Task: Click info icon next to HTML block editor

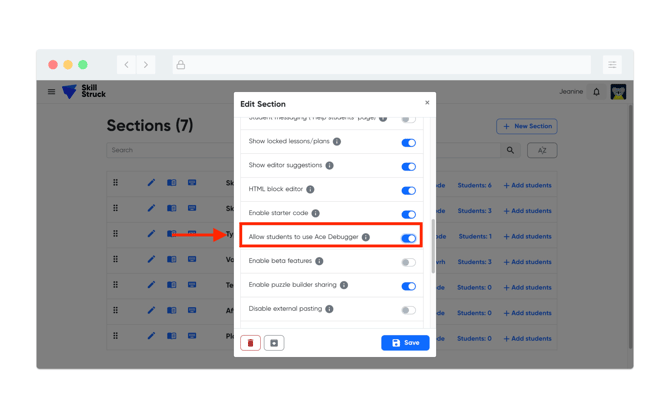Action: click(x=310, y=189)
